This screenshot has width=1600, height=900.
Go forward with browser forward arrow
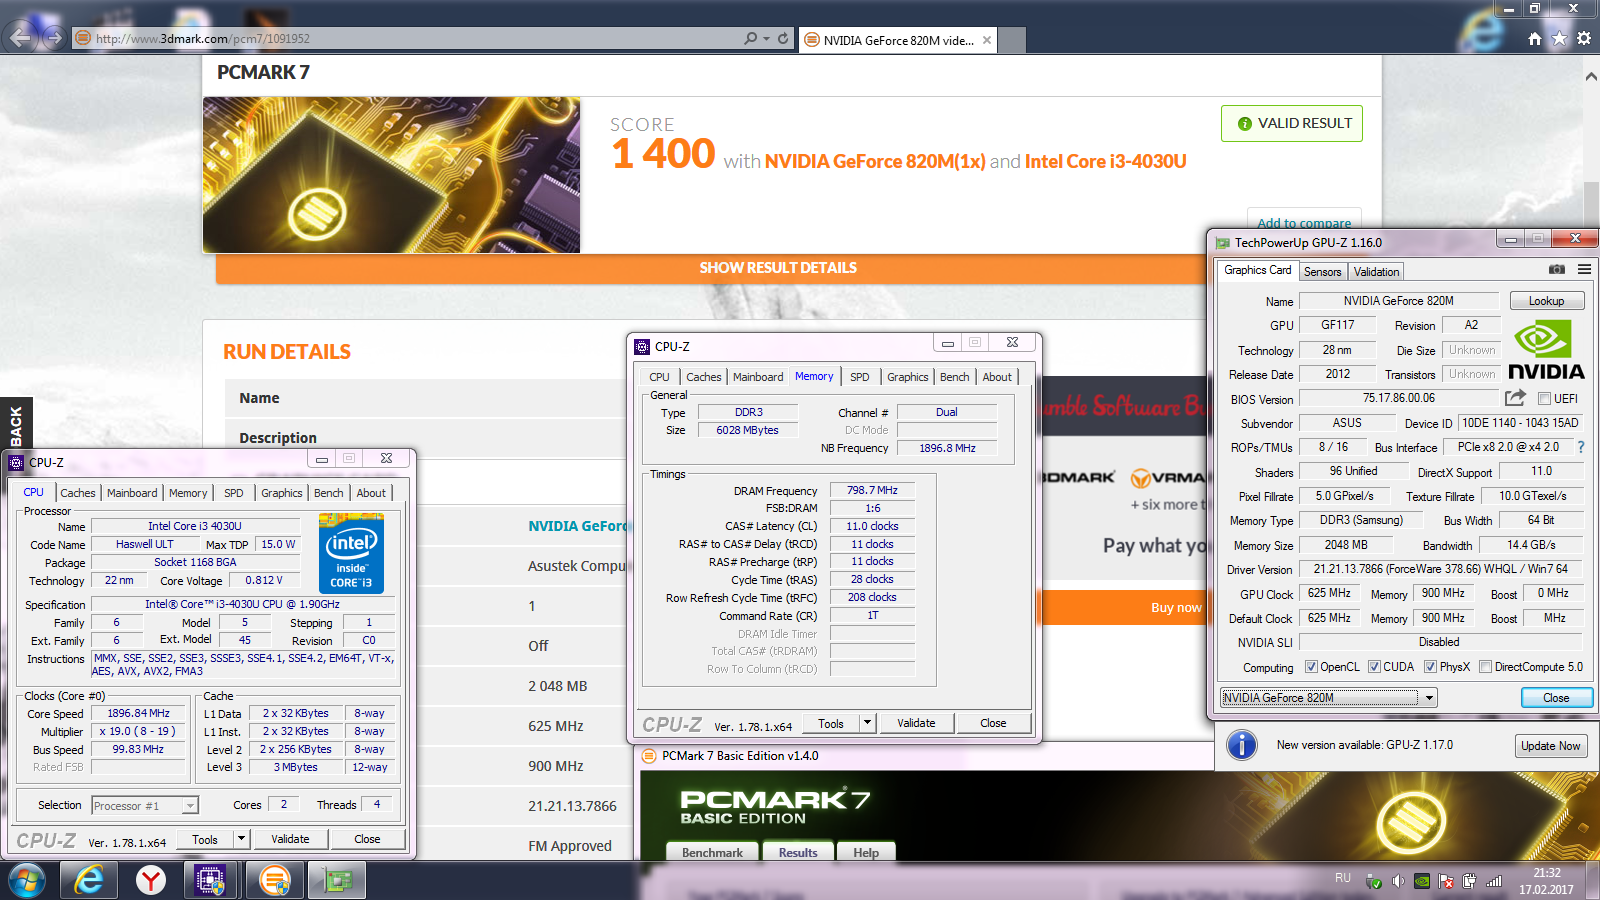pyautogui.click(x=54, y=38)
